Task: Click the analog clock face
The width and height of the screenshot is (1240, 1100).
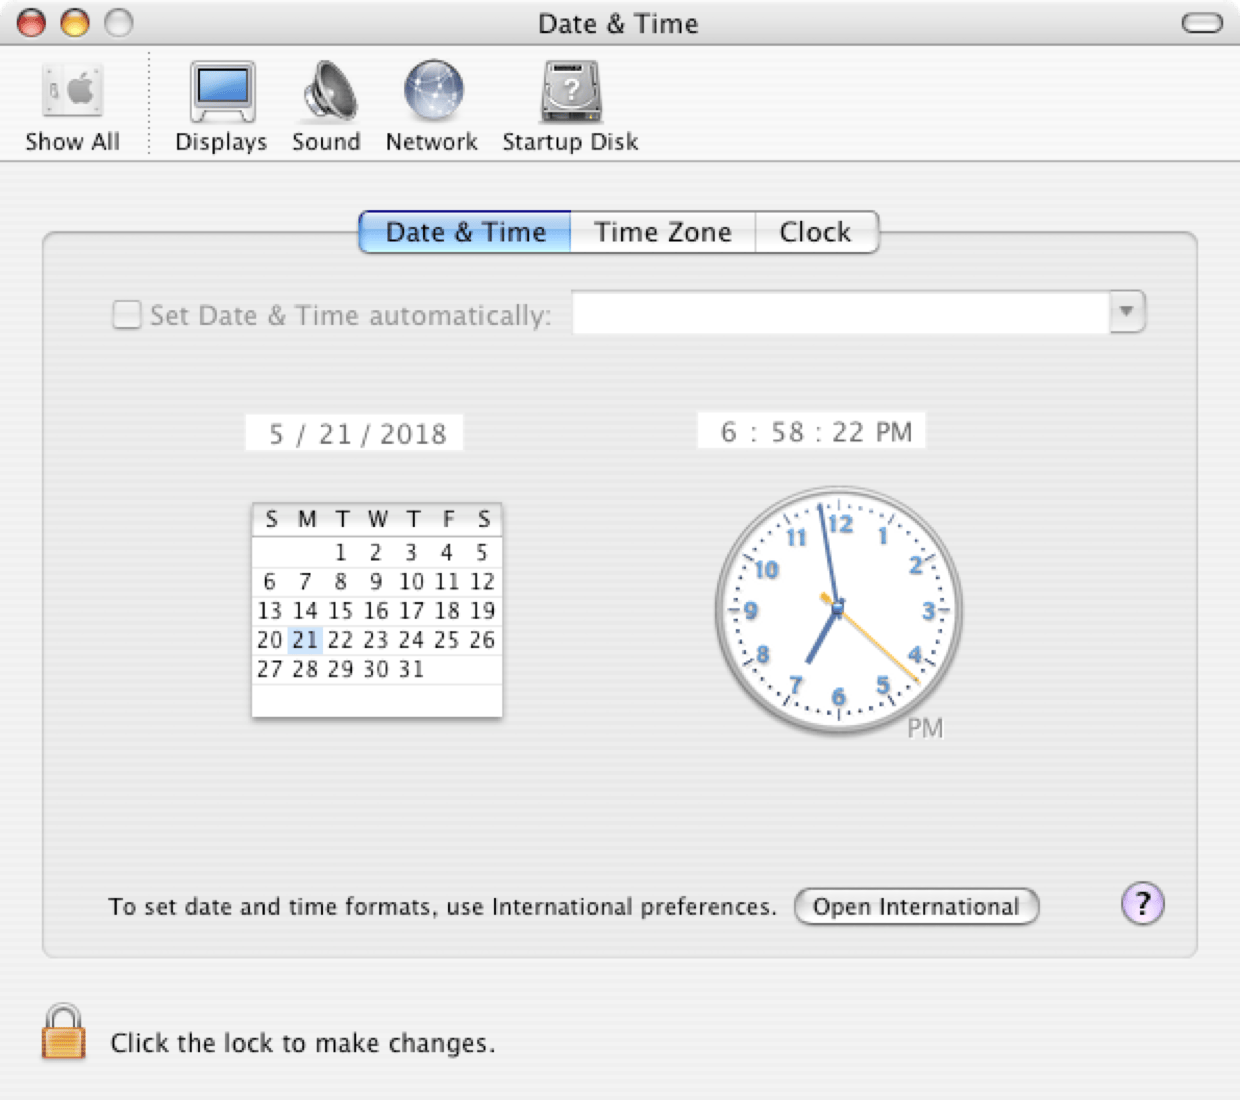Action: click(x=838, y=610)
